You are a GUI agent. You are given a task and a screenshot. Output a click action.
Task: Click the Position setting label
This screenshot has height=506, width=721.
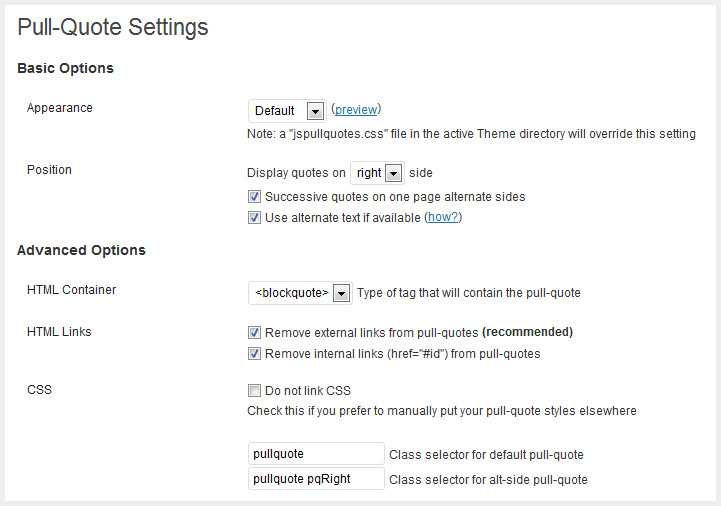pyautogui.click(x=50, y=170)
